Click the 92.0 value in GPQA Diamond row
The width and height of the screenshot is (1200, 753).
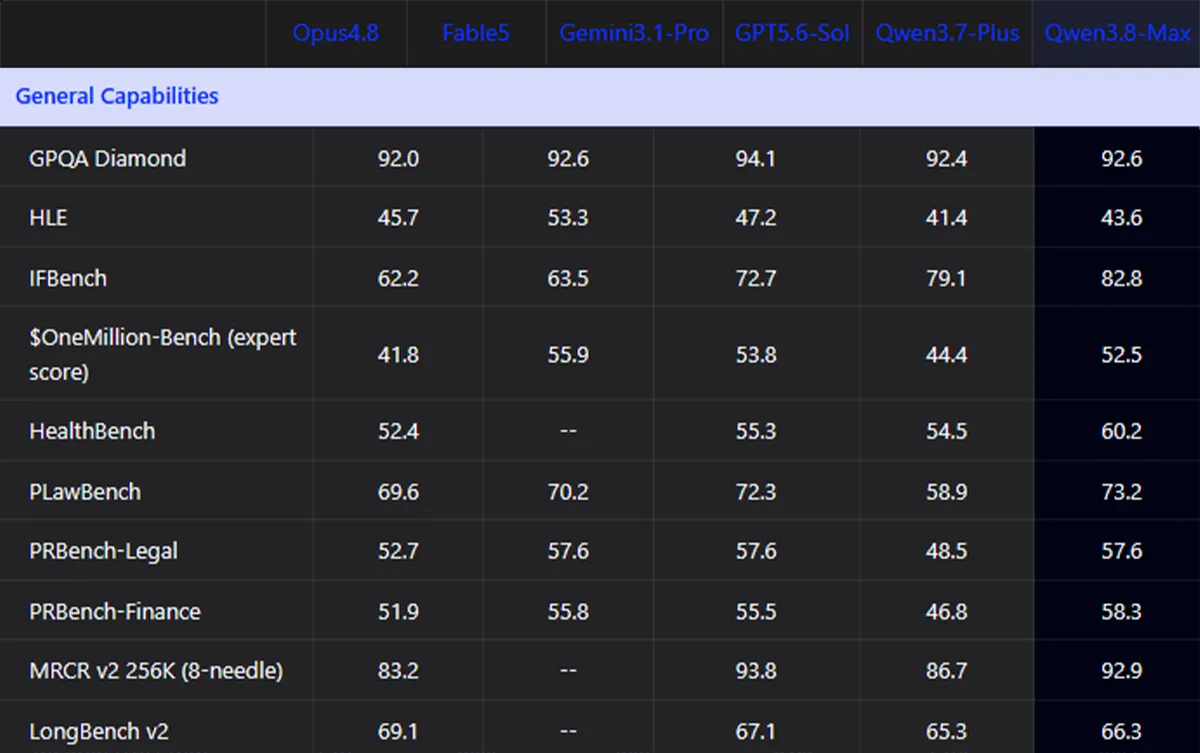coord(398,158)
